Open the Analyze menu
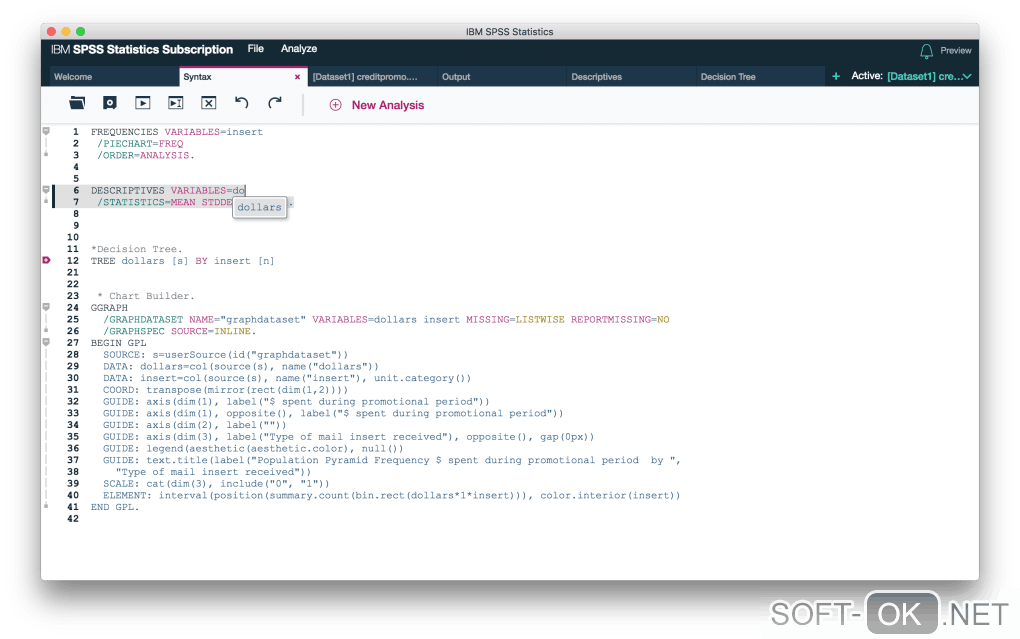Image resolution: width=1020 pixels, height=639 pixels. pos(299,49)
